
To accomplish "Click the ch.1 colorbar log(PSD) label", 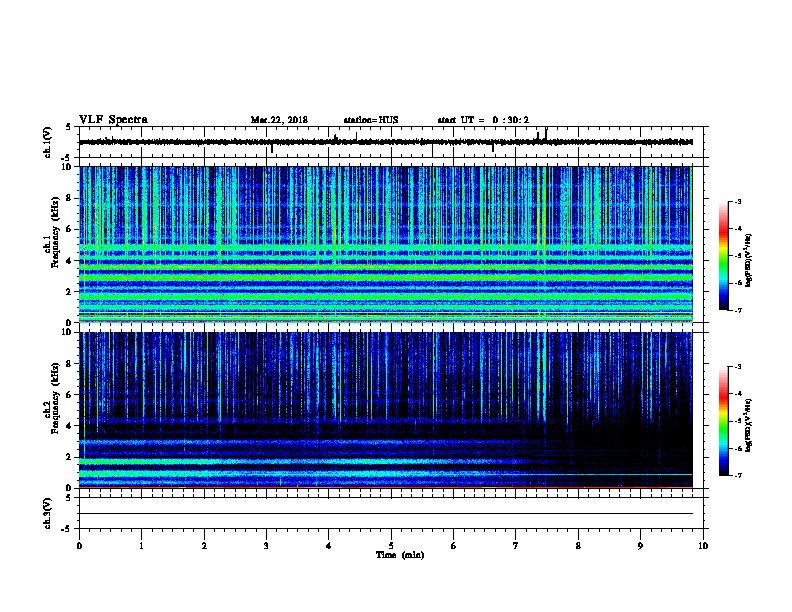I will pyautogui.click(x=748, y=260).
